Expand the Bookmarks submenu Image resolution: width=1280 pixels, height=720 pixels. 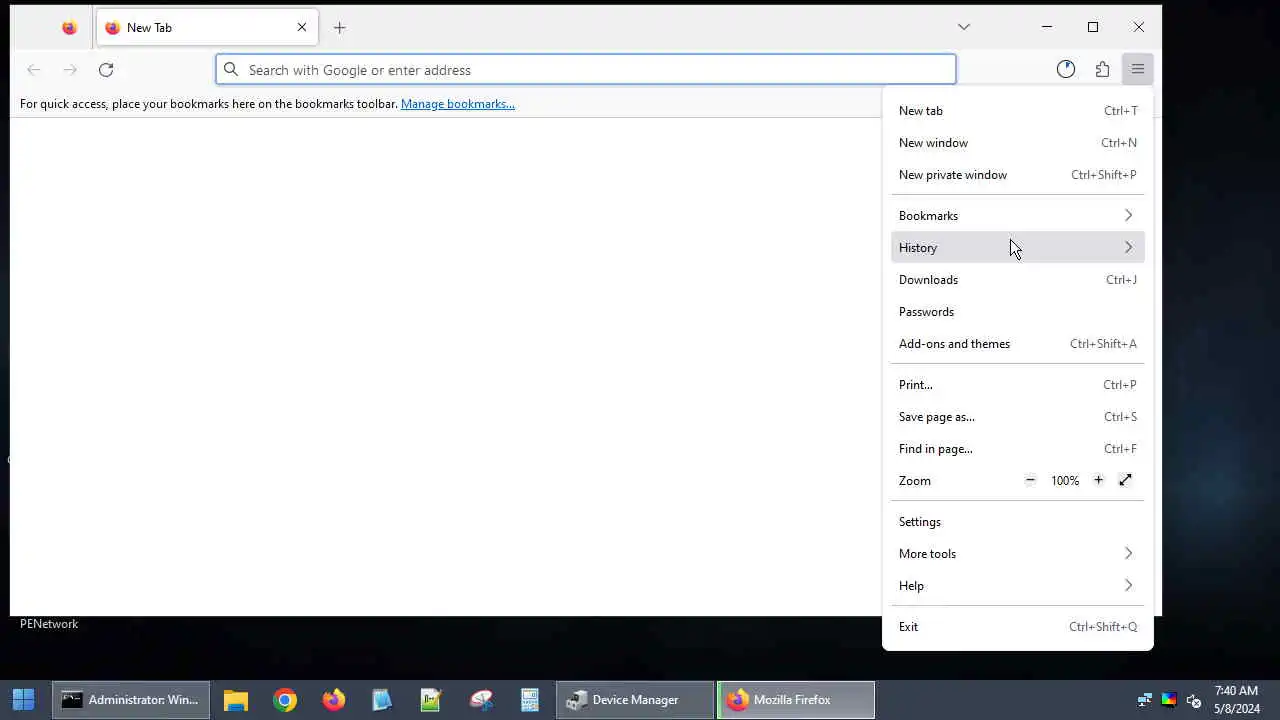click(1018, 216)
